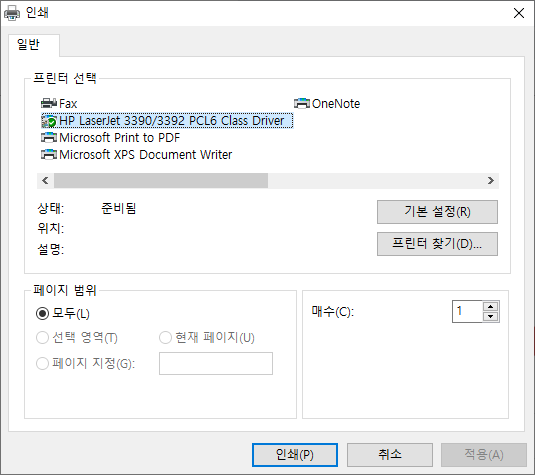Select the 모두(L) radio button

click(42, 314)
